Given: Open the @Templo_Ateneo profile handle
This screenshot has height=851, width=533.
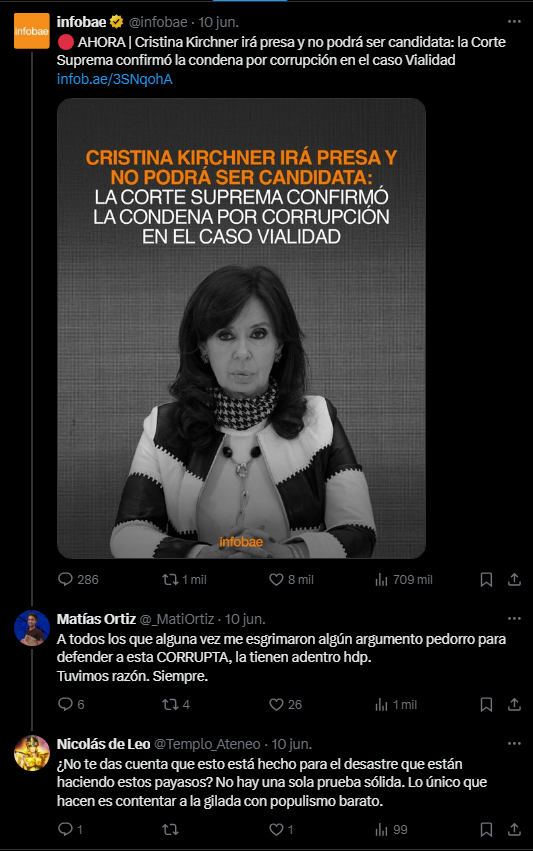Looking at the screenshot, I should [x=207, y=744].
